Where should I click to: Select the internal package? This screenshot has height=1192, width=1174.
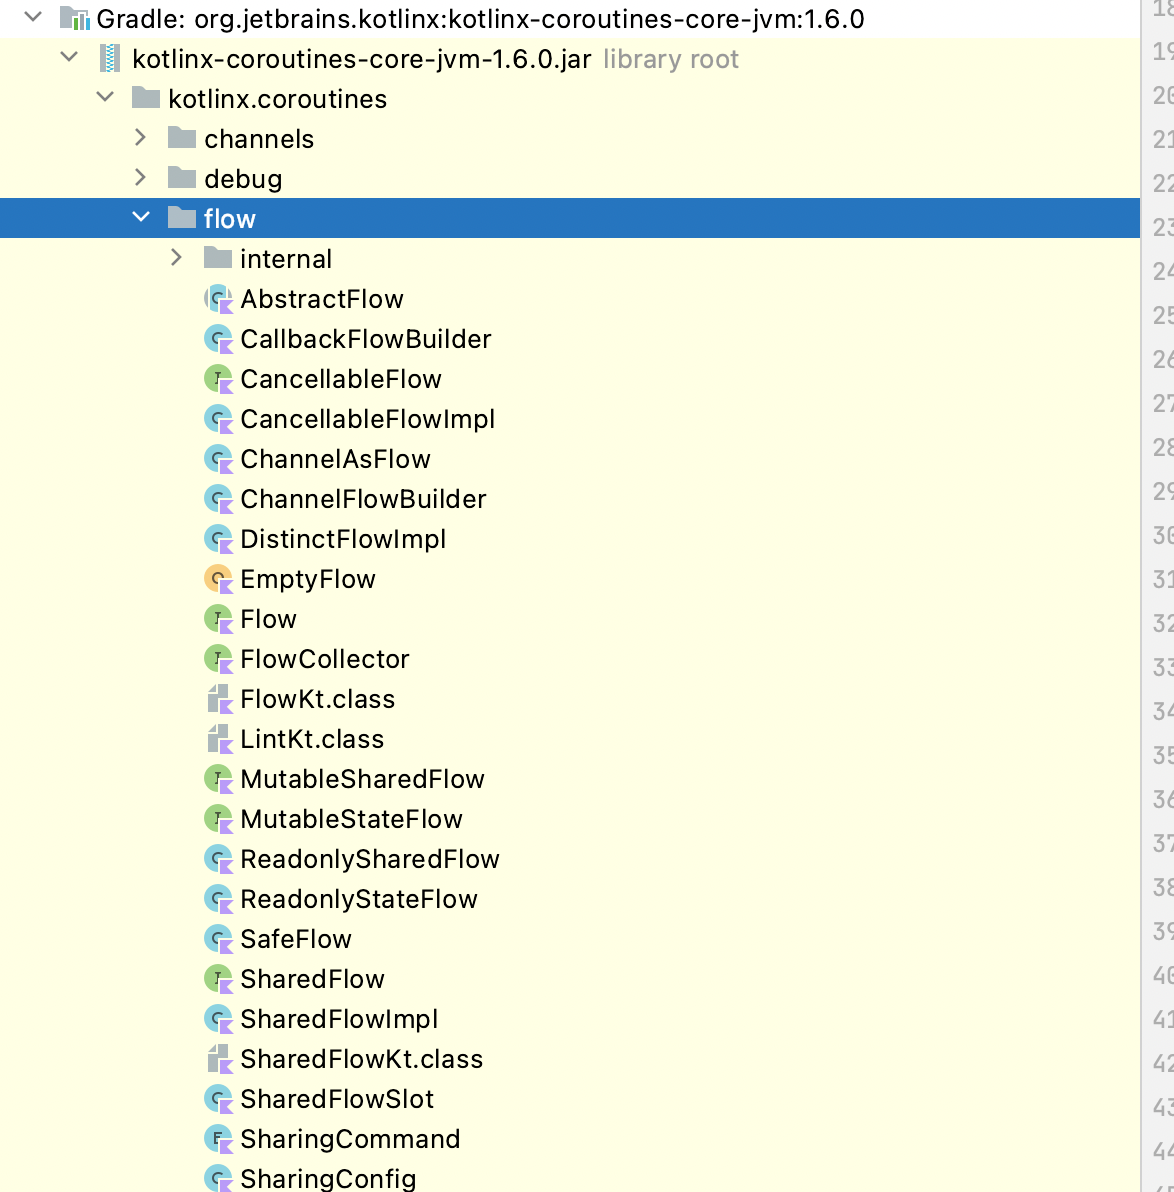[x=286, y=259]
